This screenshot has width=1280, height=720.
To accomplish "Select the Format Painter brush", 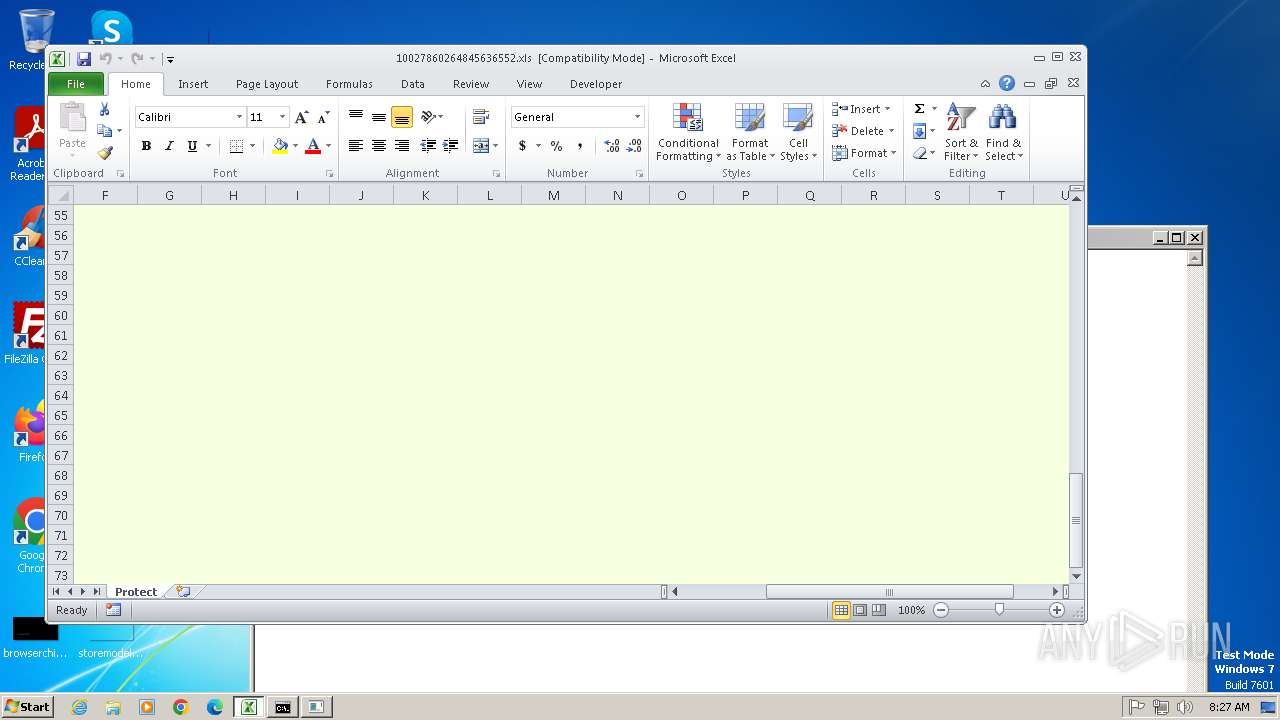I will tap(104, 153).
